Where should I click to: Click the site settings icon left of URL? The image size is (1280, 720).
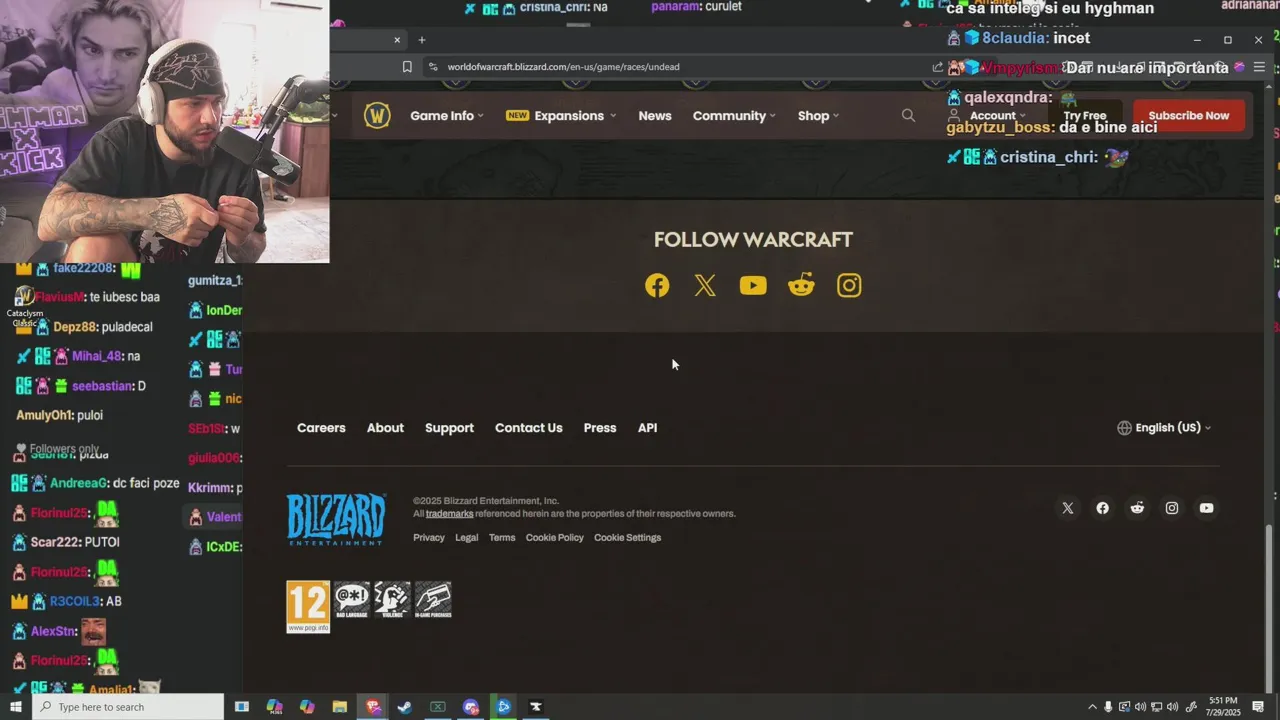coord(432,67)
